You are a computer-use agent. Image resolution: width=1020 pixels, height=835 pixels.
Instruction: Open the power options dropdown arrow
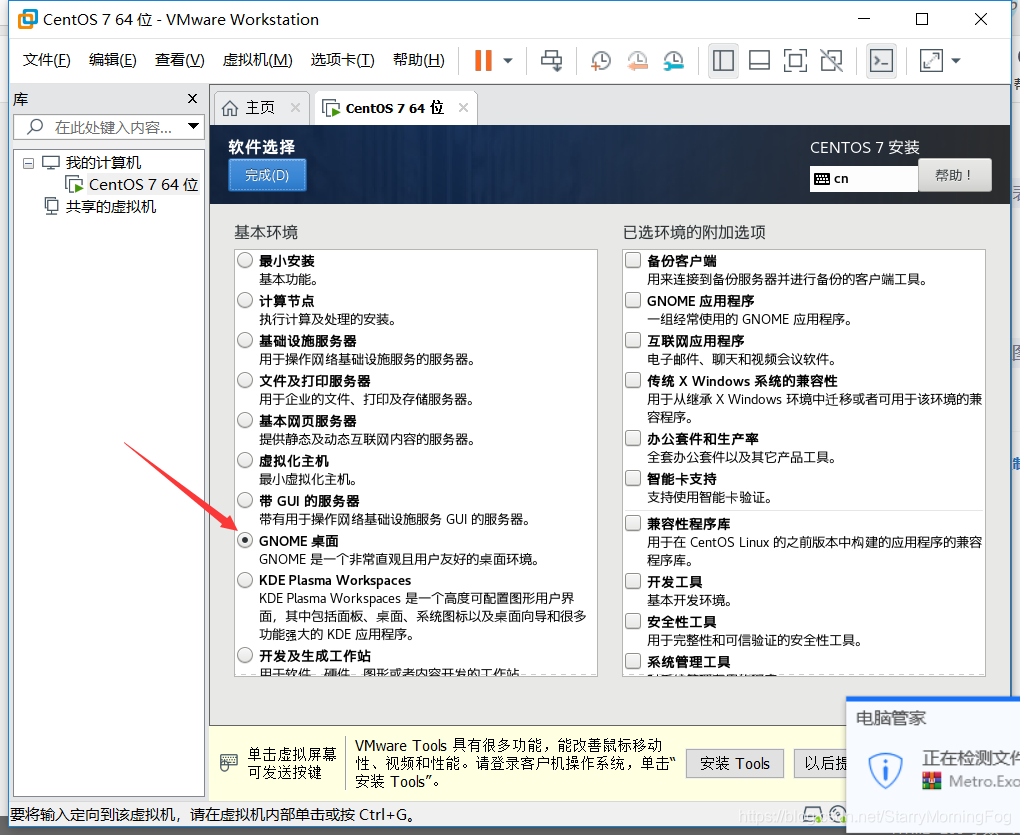coord(508,61)
